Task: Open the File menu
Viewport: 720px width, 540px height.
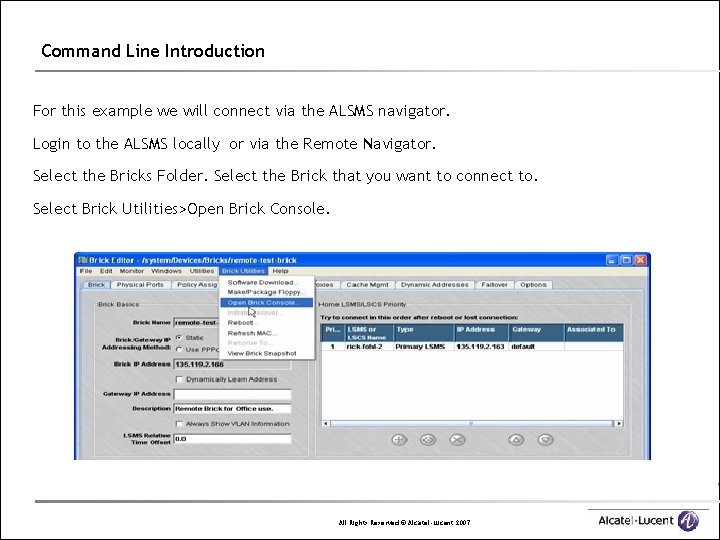Action: click(86, 271)
